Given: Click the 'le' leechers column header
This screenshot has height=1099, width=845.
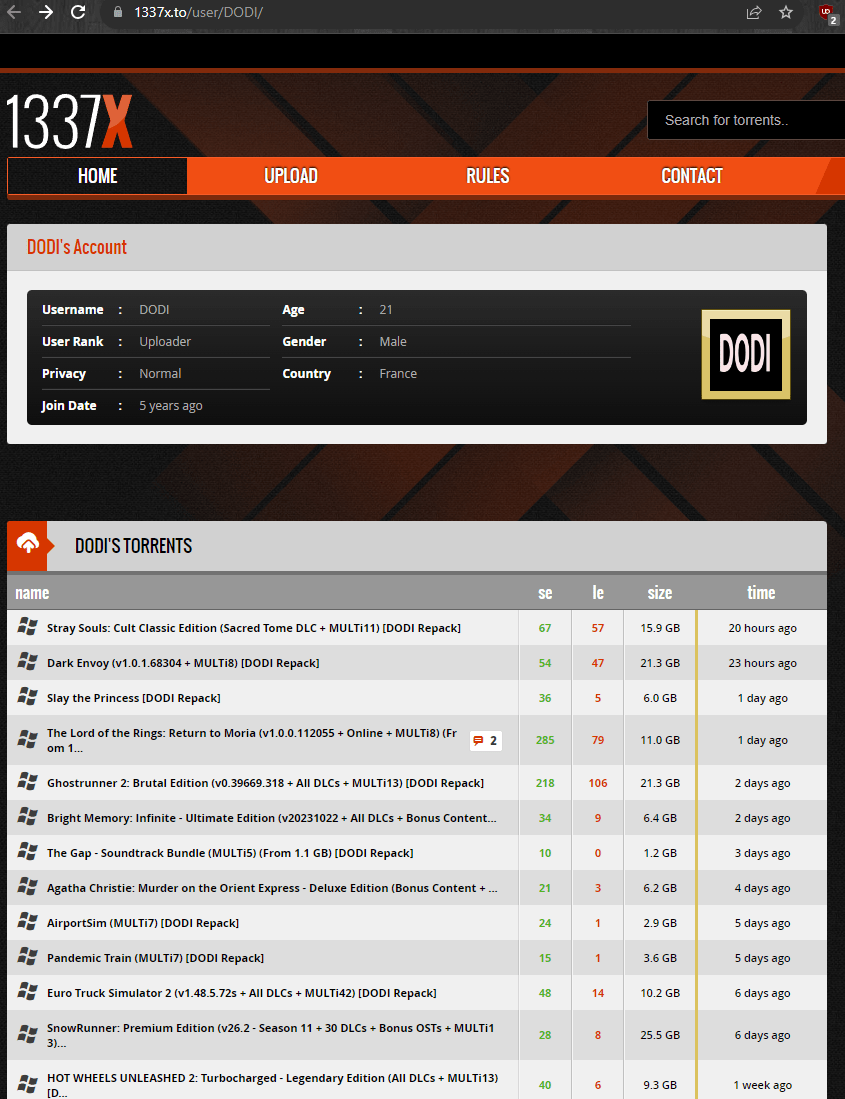Looking at the screenshot, I should (x=598, y=593).
